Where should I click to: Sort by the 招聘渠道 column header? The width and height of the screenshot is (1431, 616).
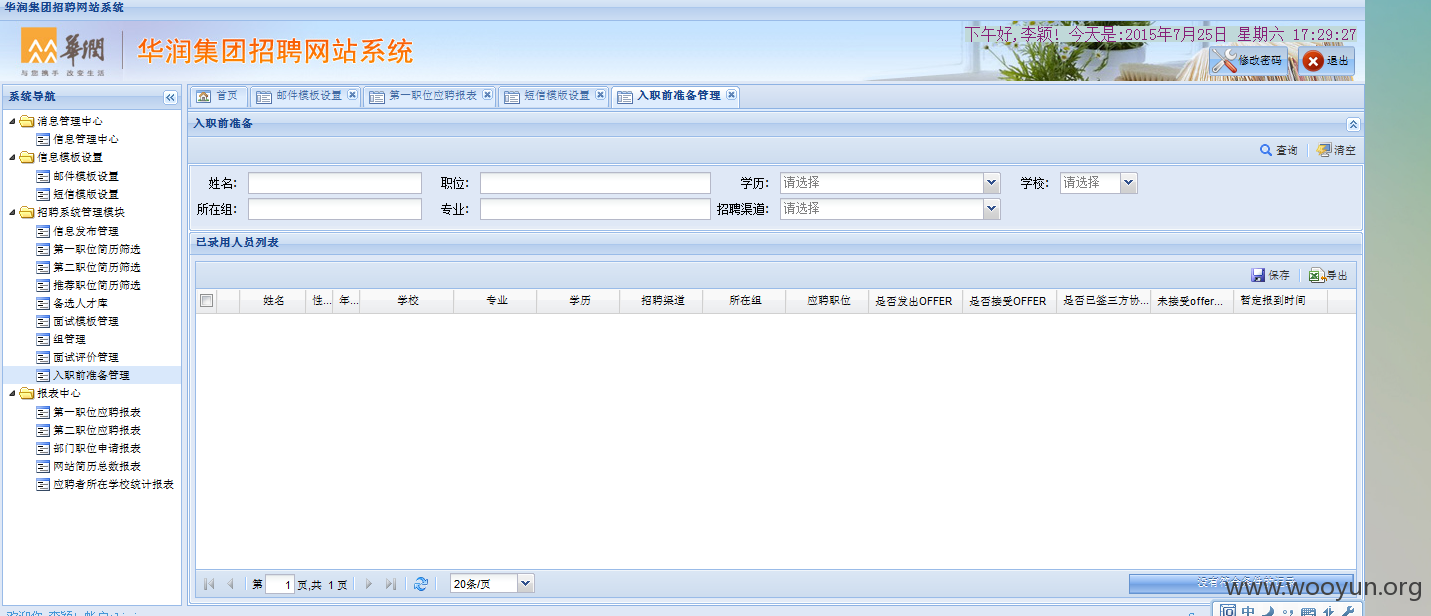point(662,301)
